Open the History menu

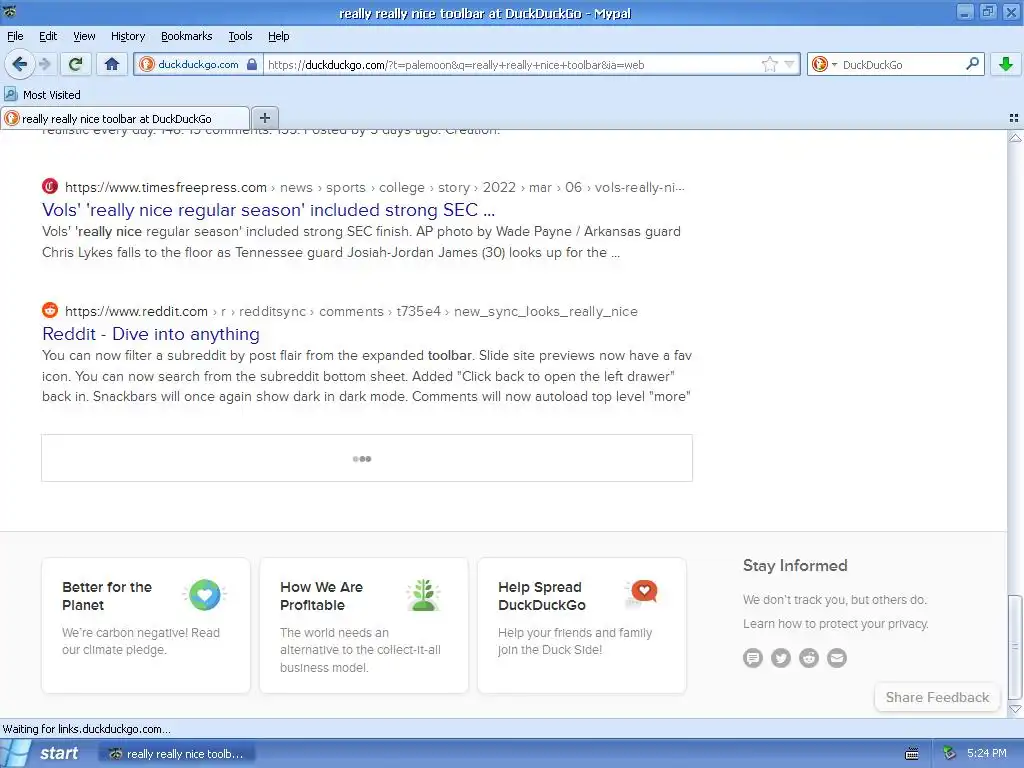pos(128,36)
